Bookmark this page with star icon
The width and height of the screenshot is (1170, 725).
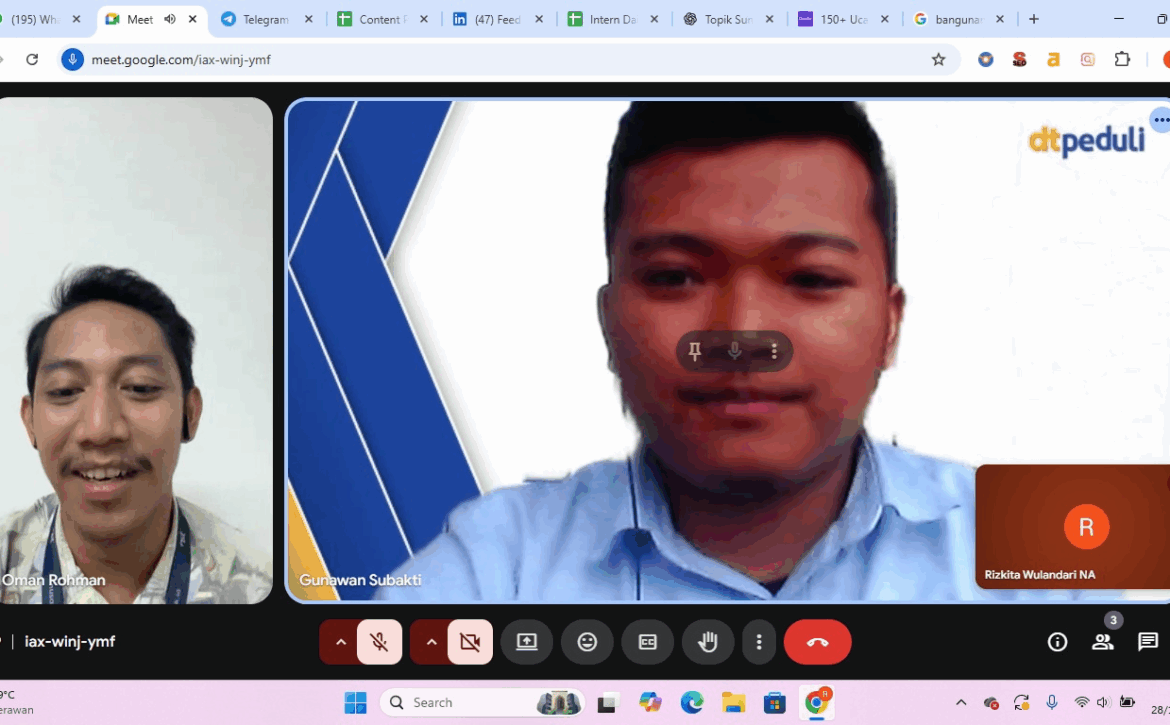[938, 60]
